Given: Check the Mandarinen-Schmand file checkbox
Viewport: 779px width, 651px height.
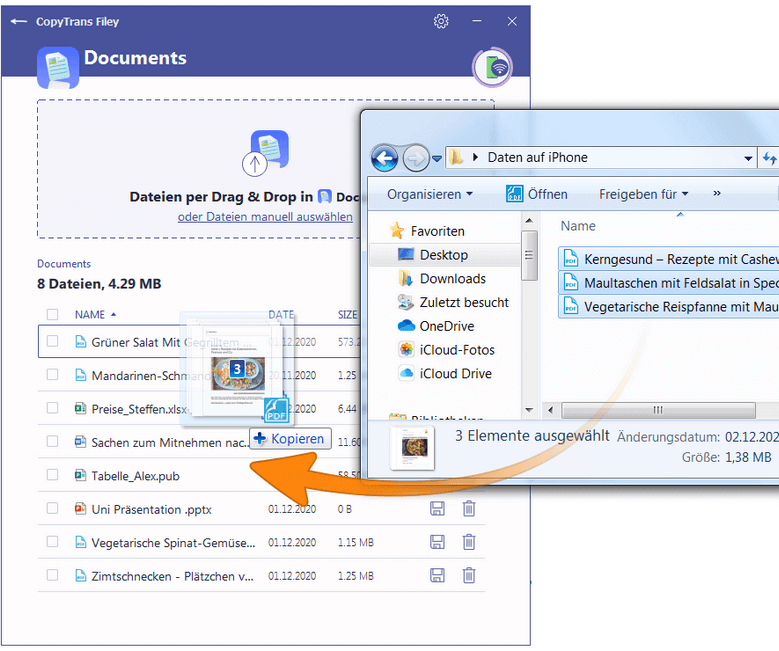Looking at the screenshot, I should pyautogui.click(x=52, y=374).
